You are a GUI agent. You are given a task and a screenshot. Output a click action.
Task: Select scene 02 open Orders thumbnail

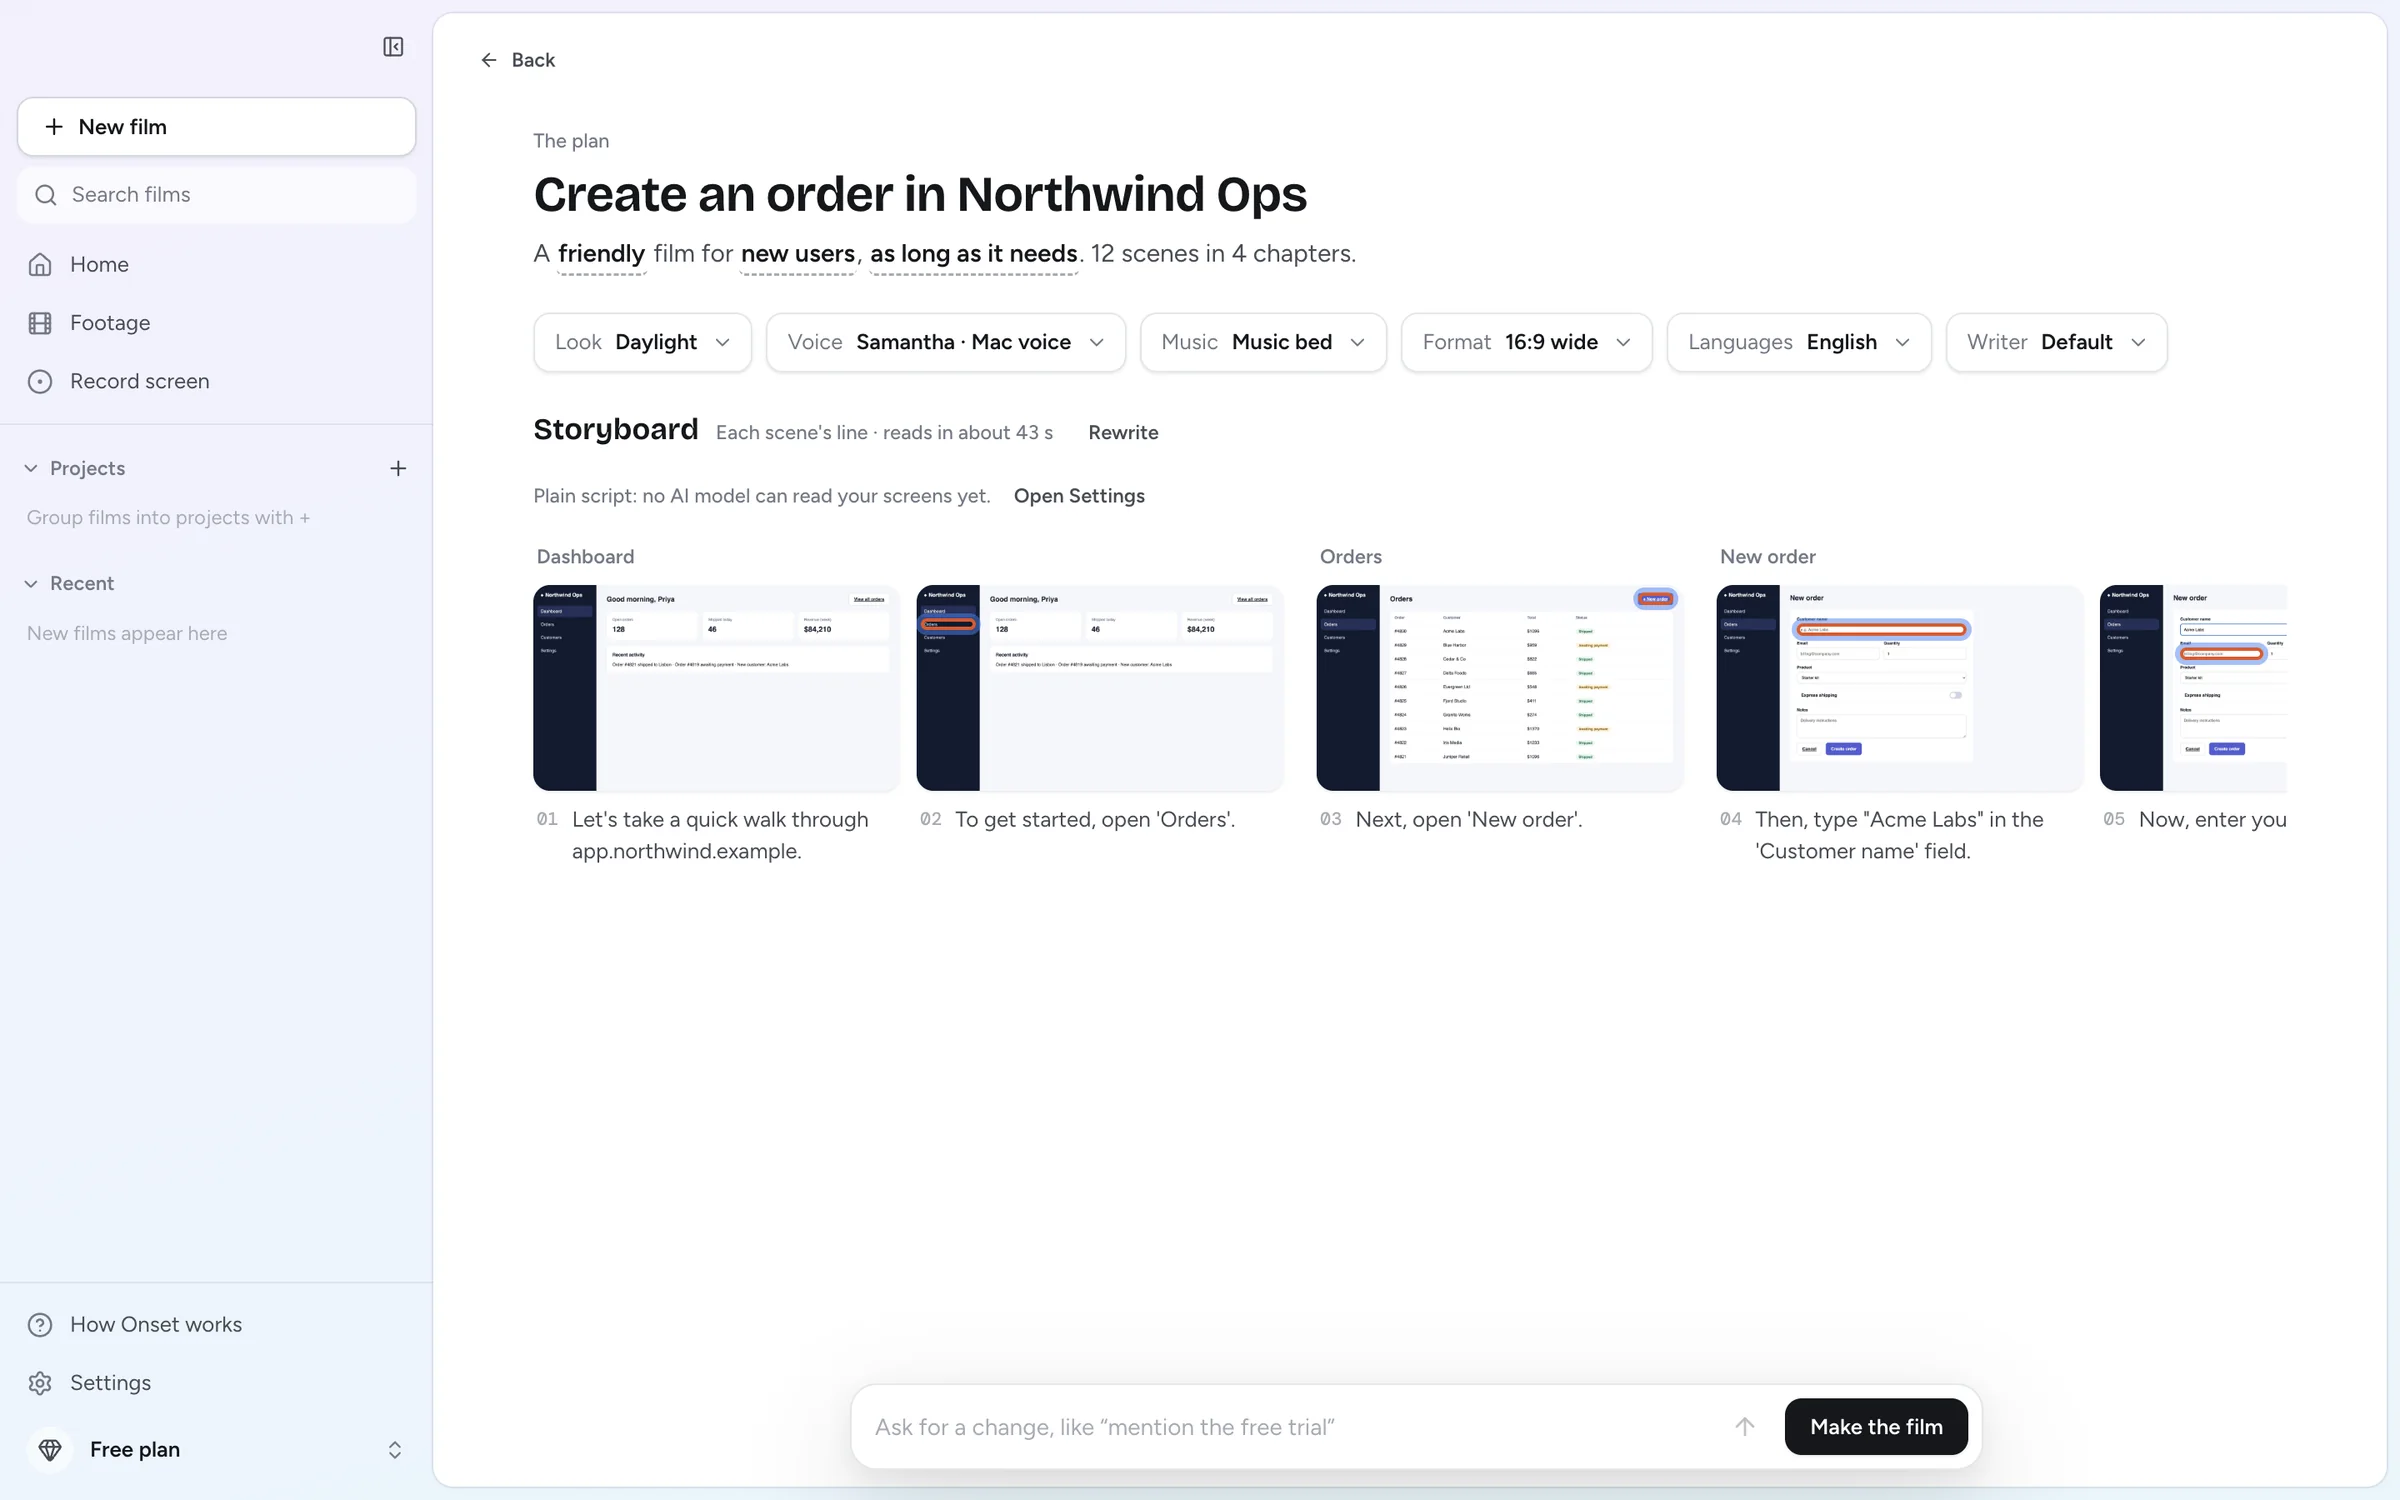tap(1099, 688)
